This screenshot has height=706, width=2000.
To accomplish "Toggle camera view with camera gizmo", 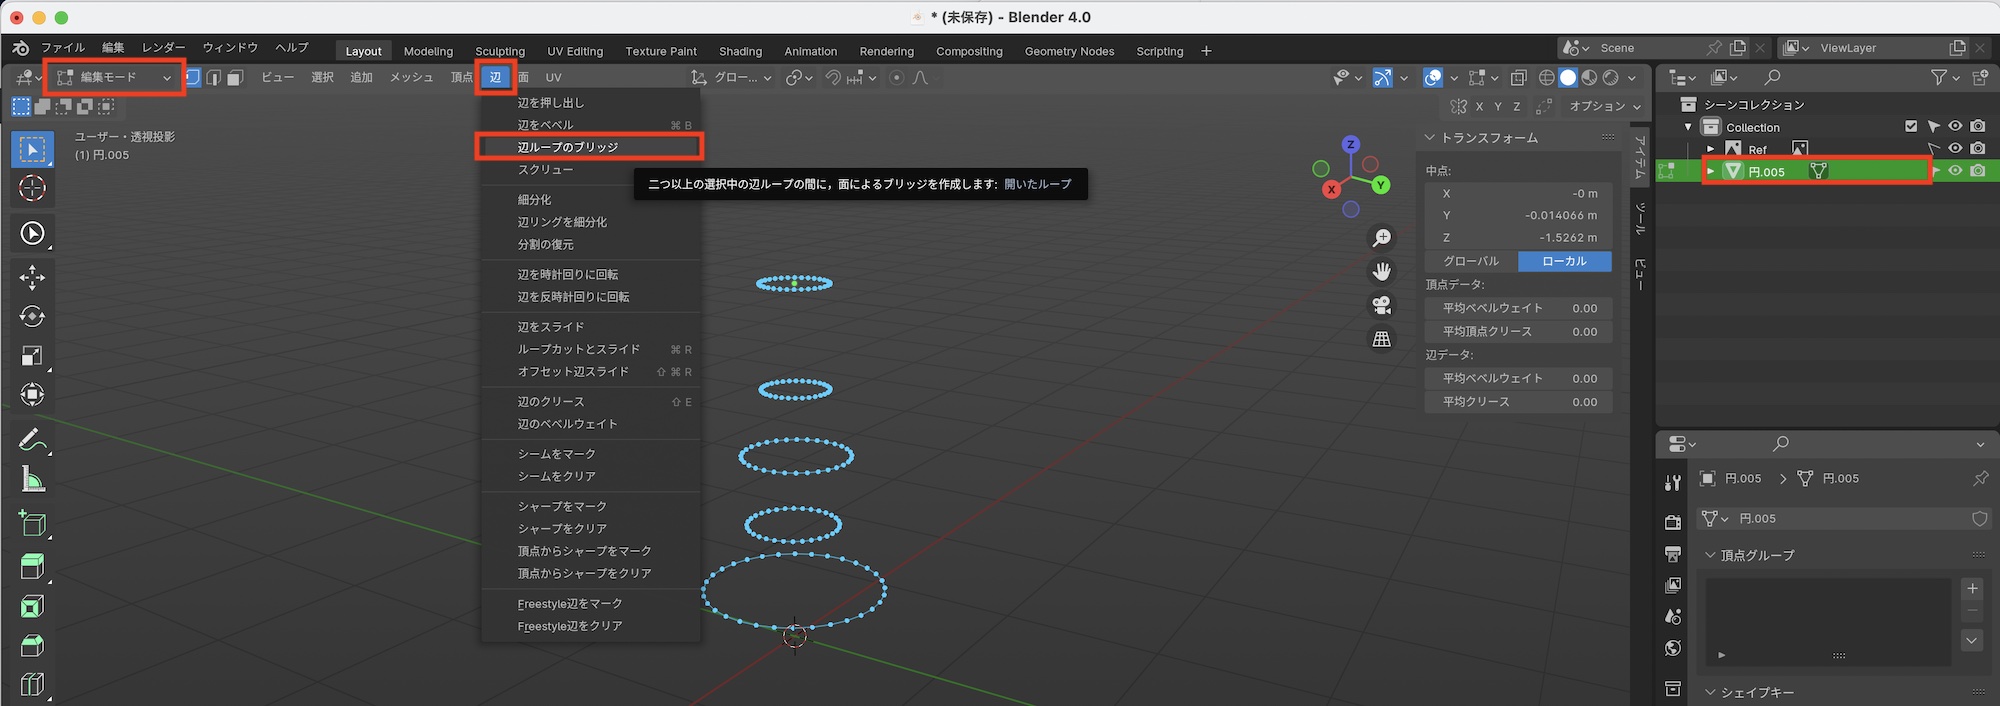I will coord(1382,305).
